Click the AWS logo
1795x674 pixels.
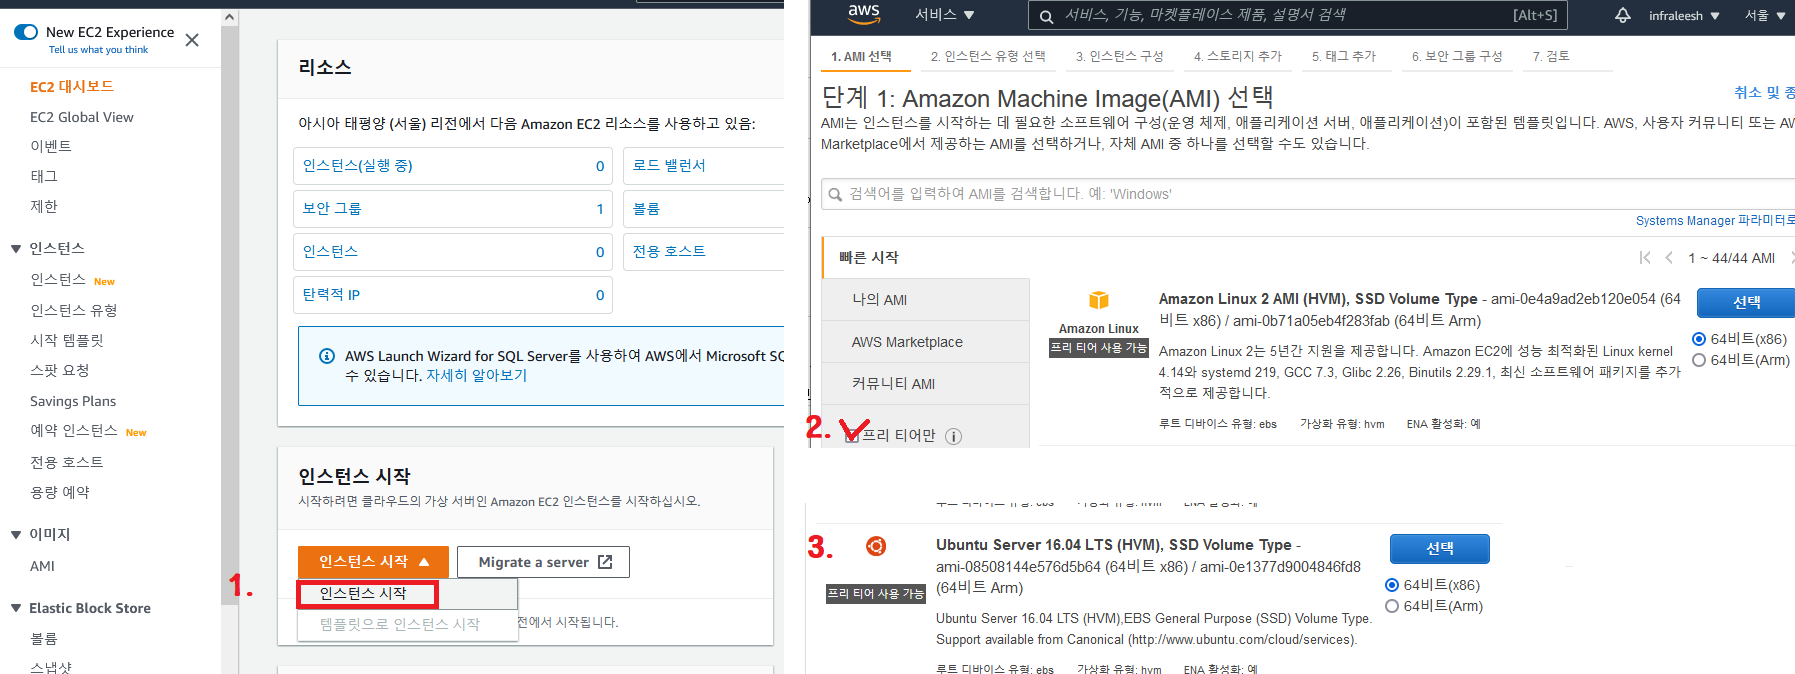pyautogui.click(x=863, y=14)
